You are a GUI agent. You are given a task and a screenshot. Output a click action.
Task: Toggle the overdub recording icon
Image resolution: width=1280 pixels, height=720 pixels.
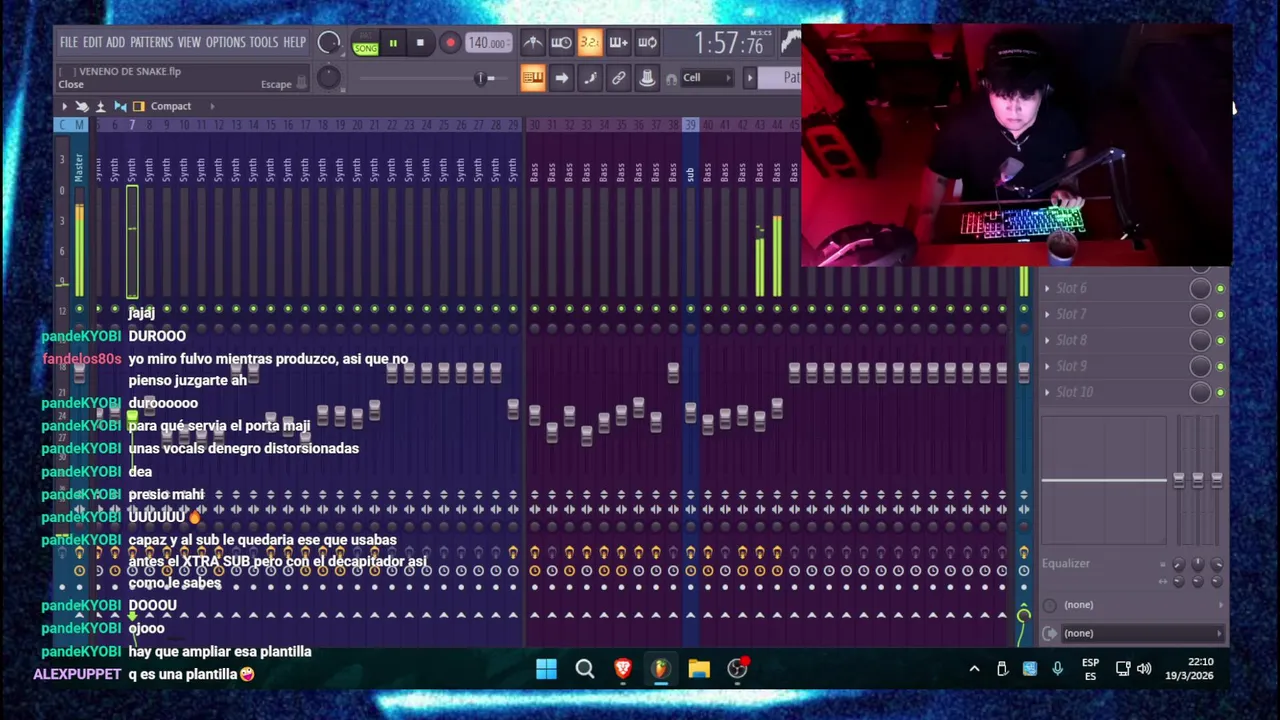coord(618,43)
